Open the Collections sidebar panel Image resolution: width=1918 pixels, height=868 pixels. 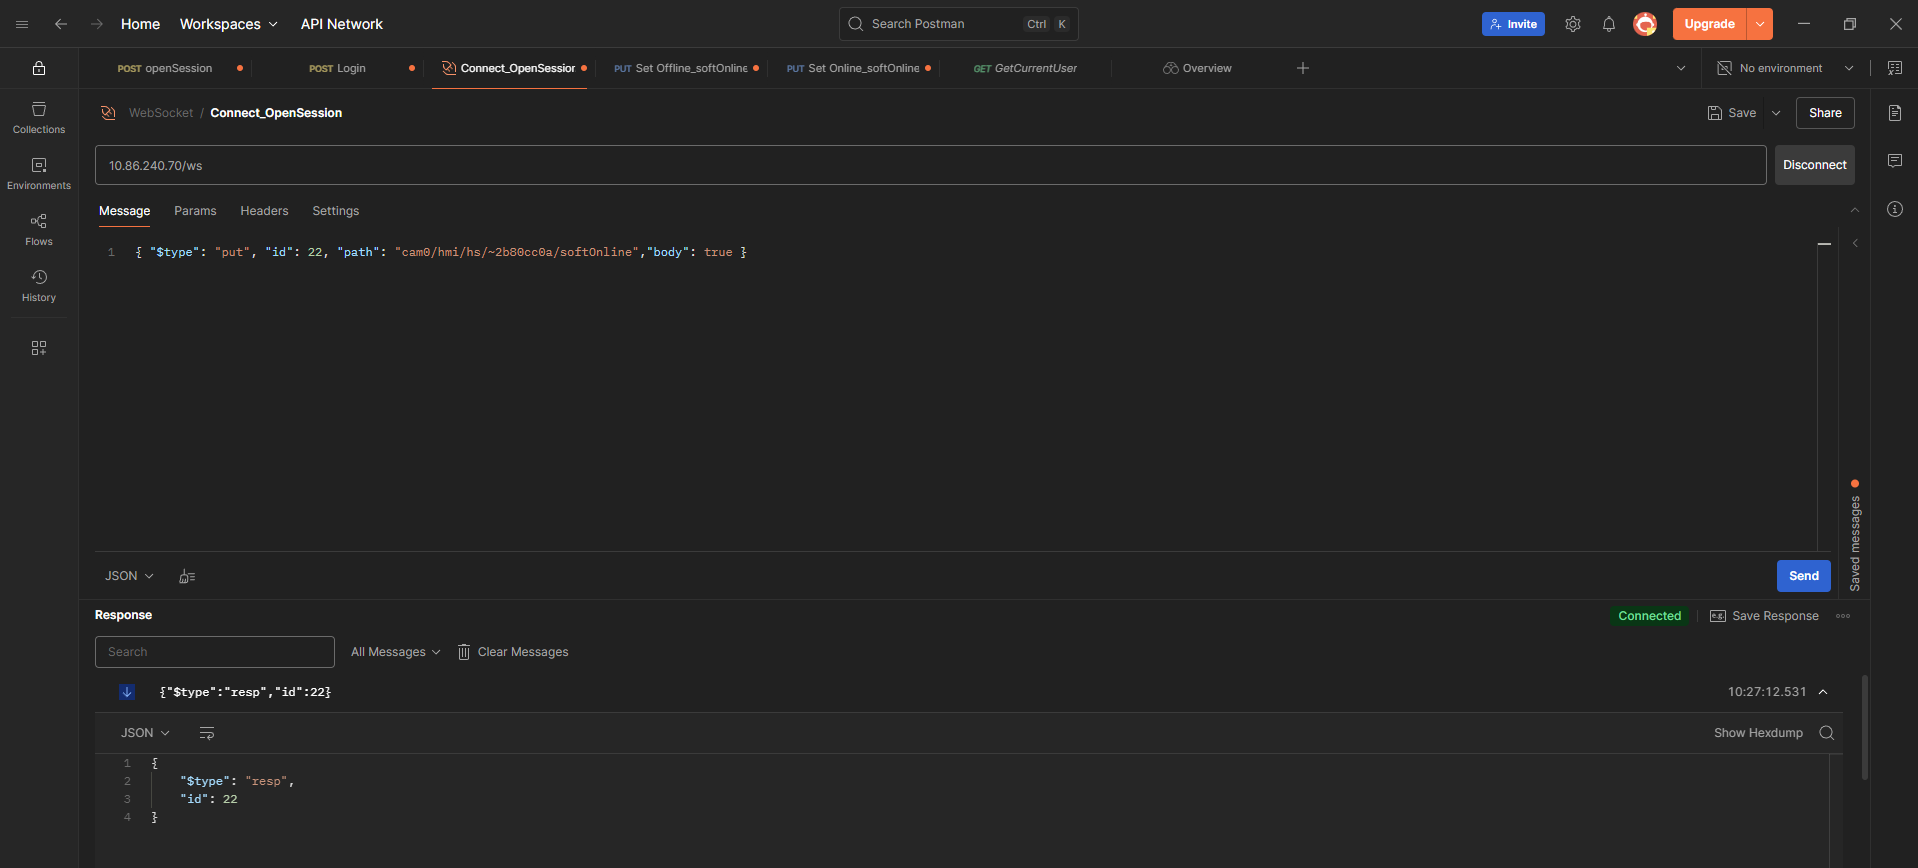39,117
